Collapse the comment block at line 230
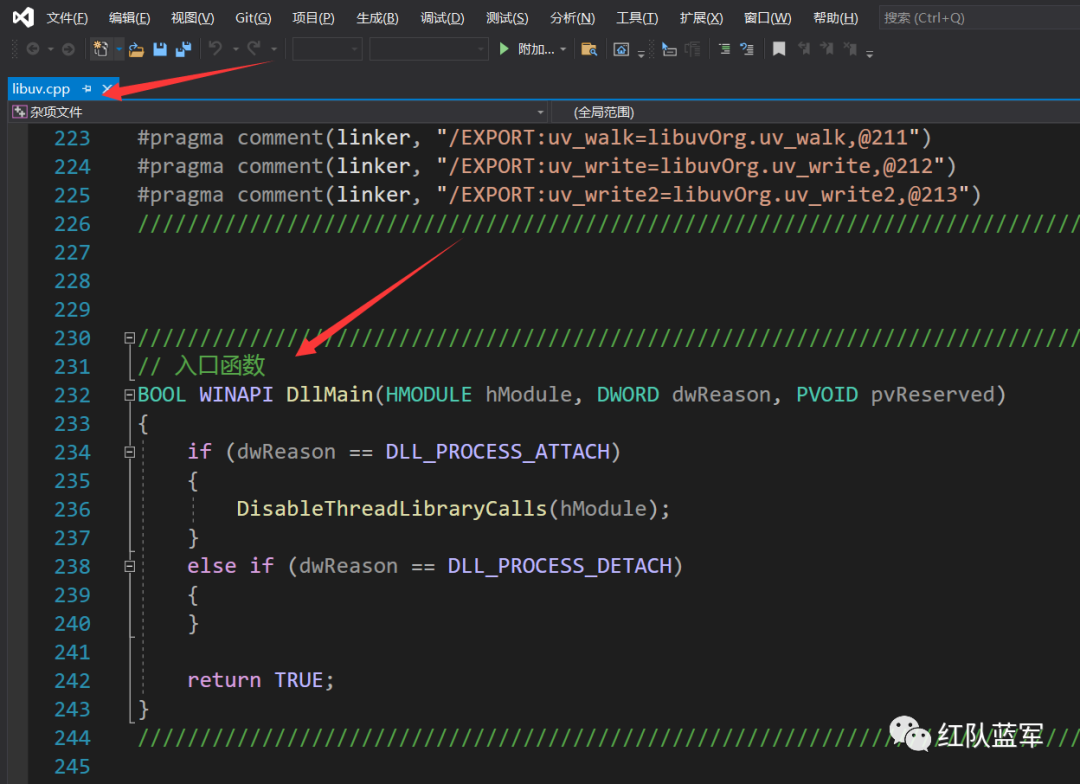 pyautogui.click(x=129, y=338)
